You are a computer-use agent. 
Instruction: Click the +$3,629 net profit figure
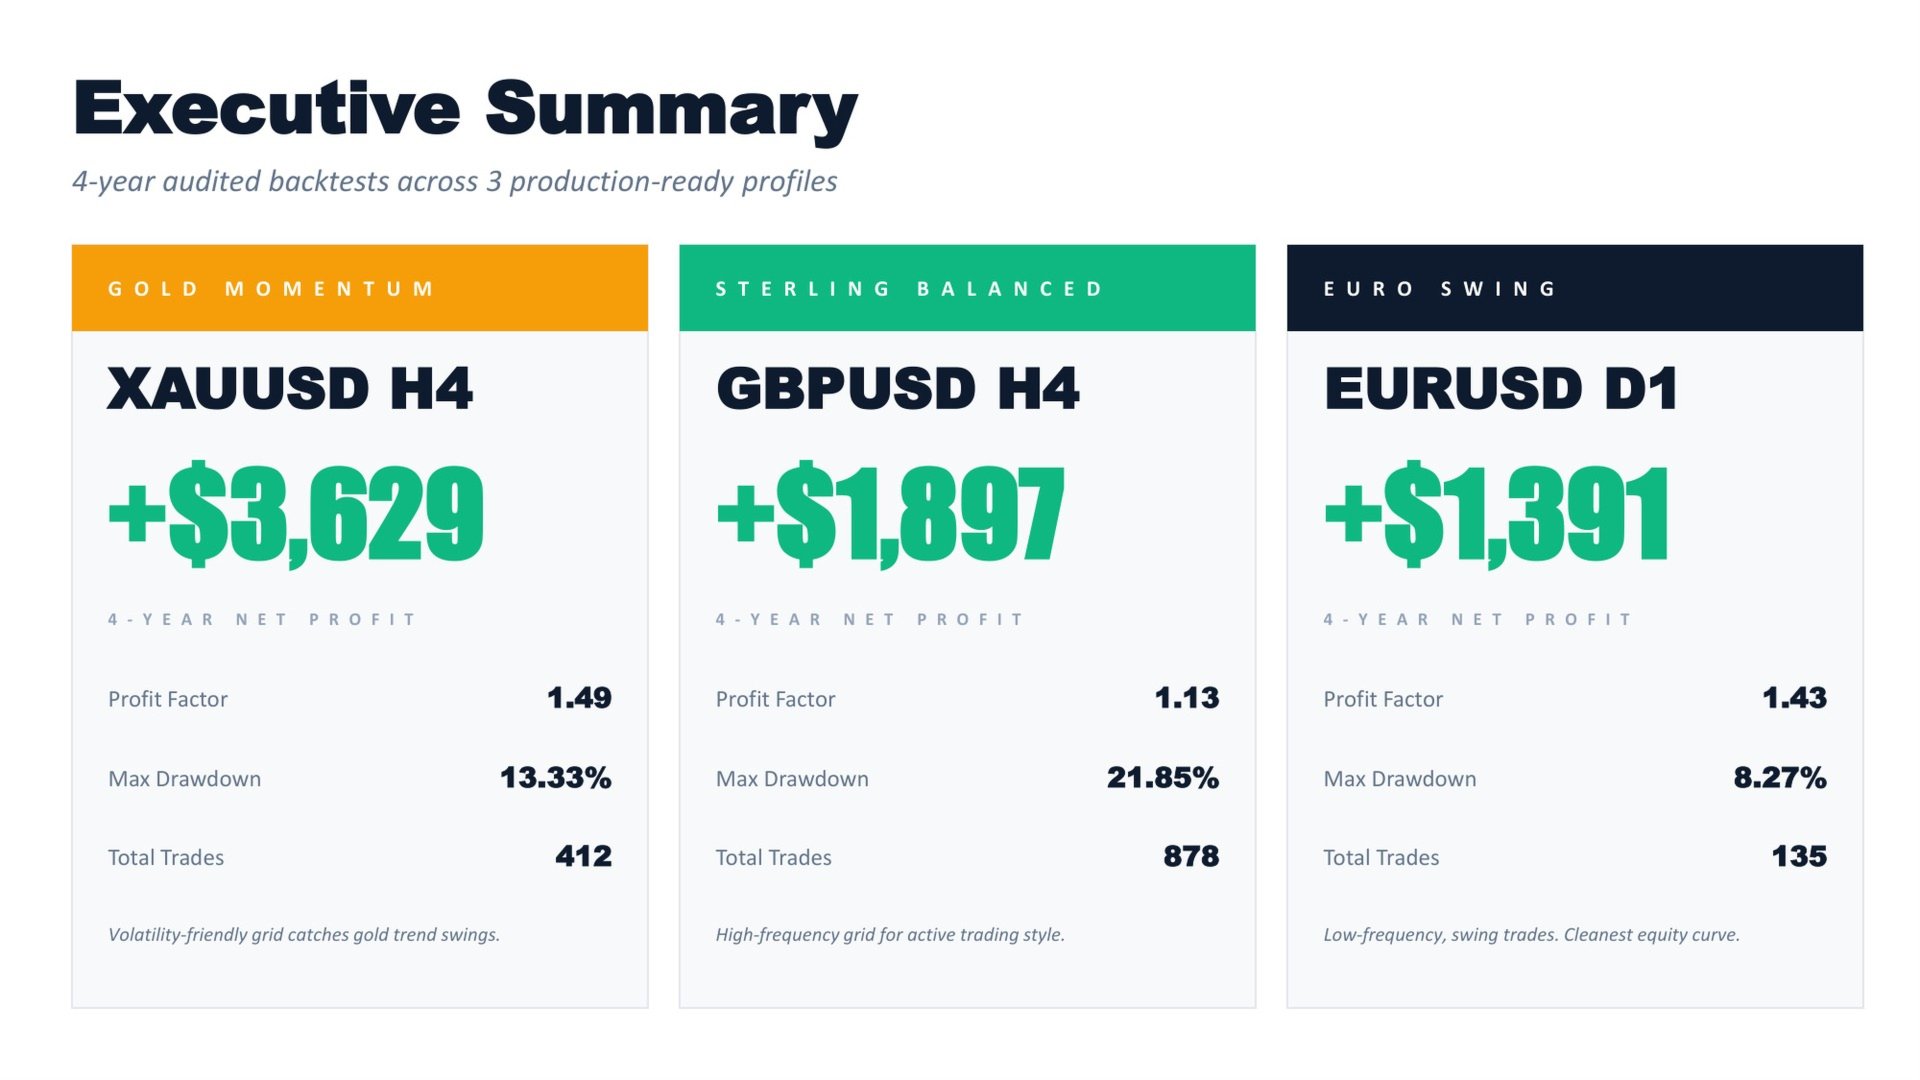click(x=296, y=514)
